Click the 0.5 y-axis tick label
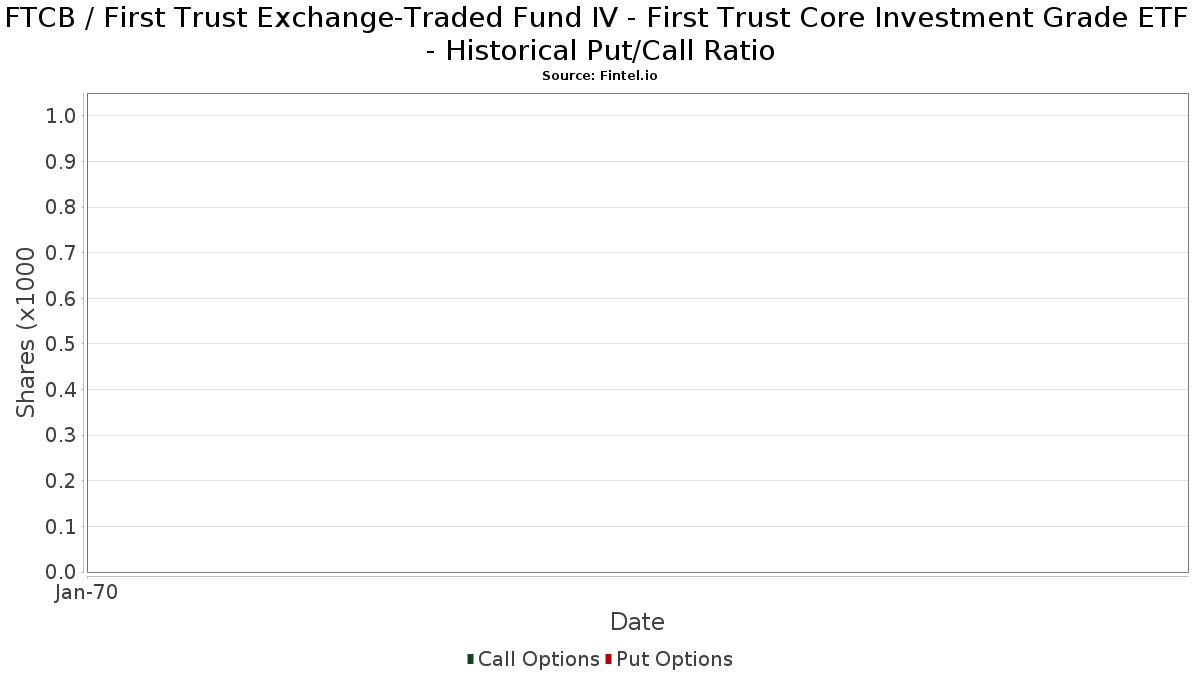 click(x=61, y=344)
